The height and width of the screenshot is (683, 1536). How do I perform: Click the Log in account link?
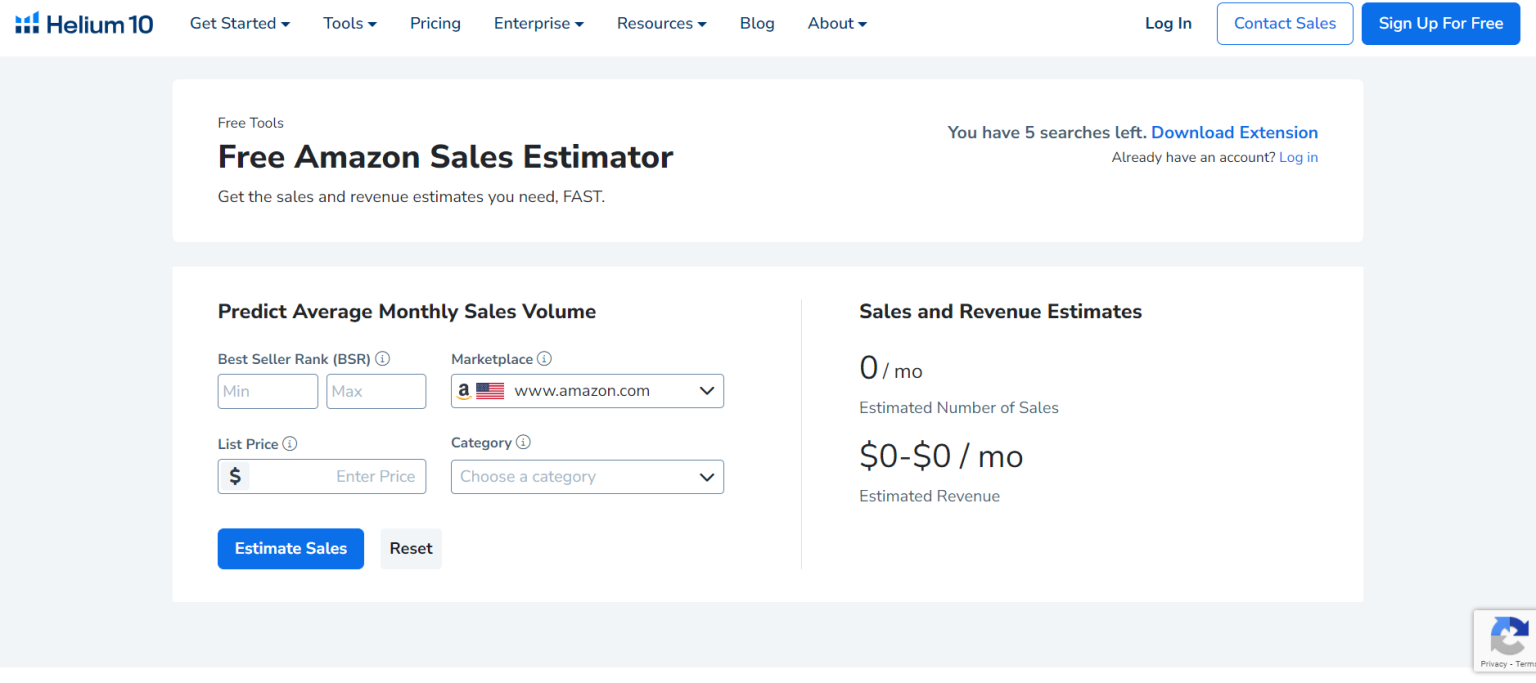coord(1297,157)
